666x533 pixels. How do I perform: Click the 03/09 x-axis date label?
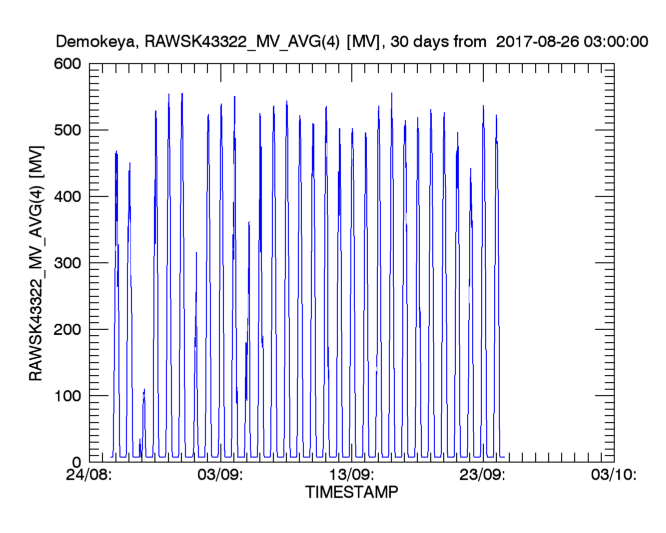(x=220, y=476)
